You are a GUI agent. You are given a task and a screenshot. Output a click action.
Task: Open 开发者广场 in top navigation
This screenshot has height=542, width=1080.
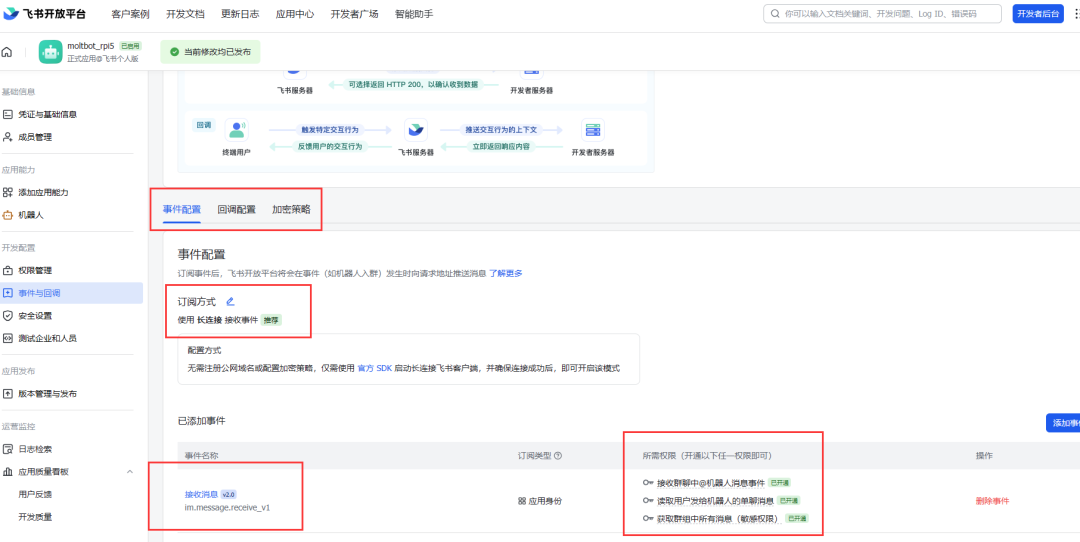(354, 14)
